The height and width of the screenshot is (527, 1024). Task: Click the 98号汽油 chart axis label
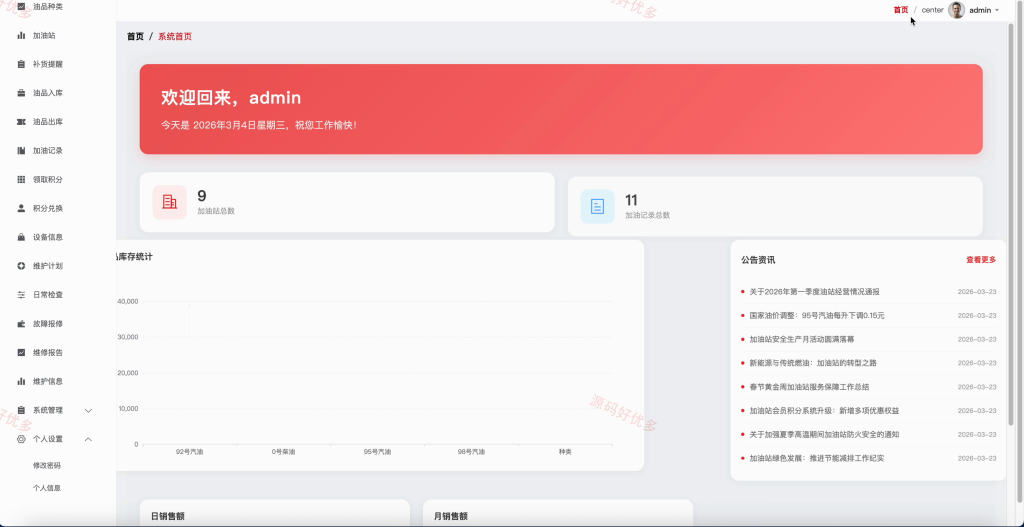click(472, 452)
